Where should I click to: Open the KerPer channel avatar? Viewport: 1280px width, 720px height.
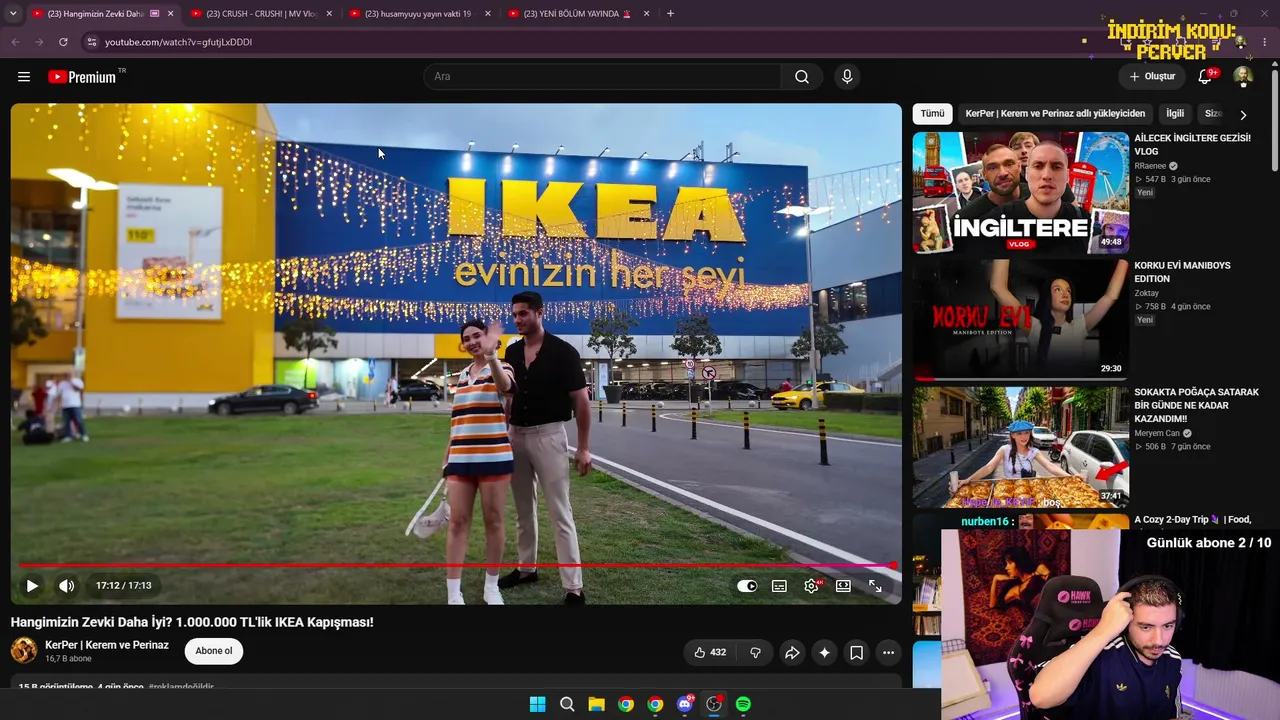point(24,651)
